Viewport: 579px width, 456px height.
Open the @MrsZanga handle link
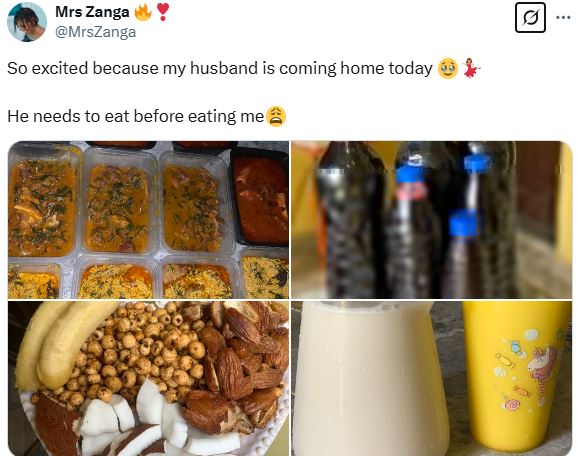[x=95, y=32]
